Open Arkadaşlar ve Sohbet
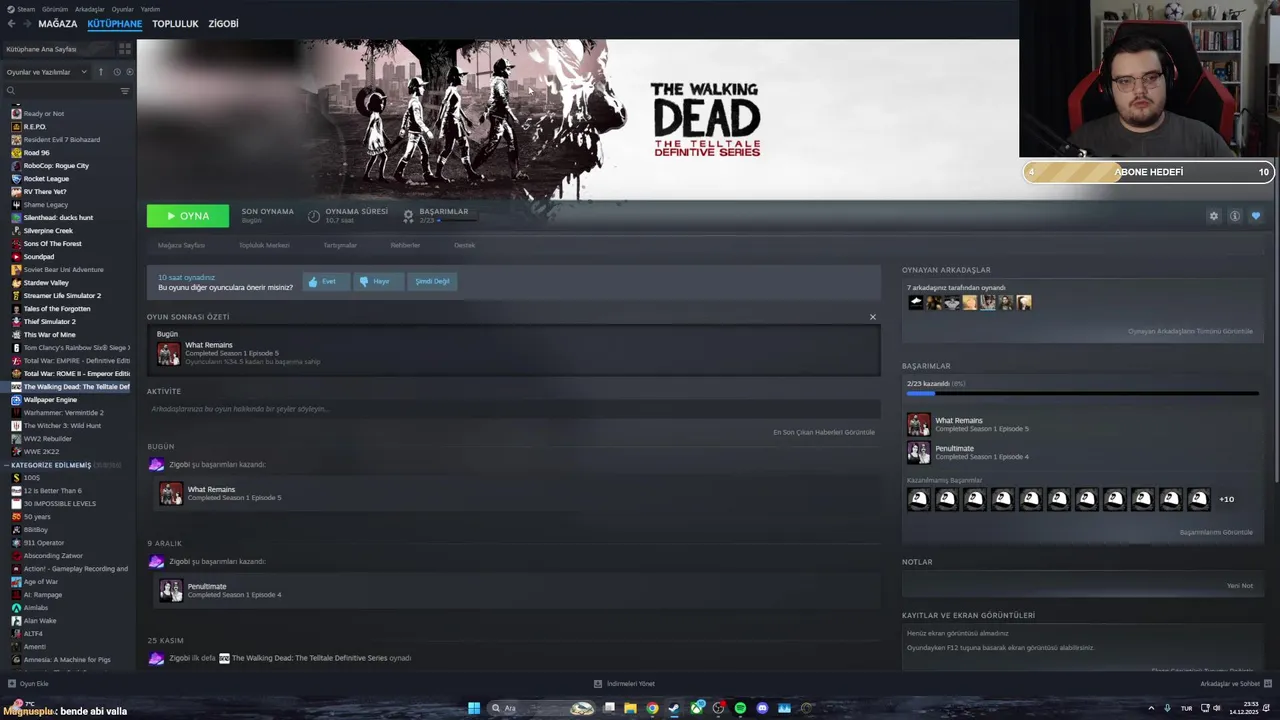1280x720 pixels. (1236, 684)
